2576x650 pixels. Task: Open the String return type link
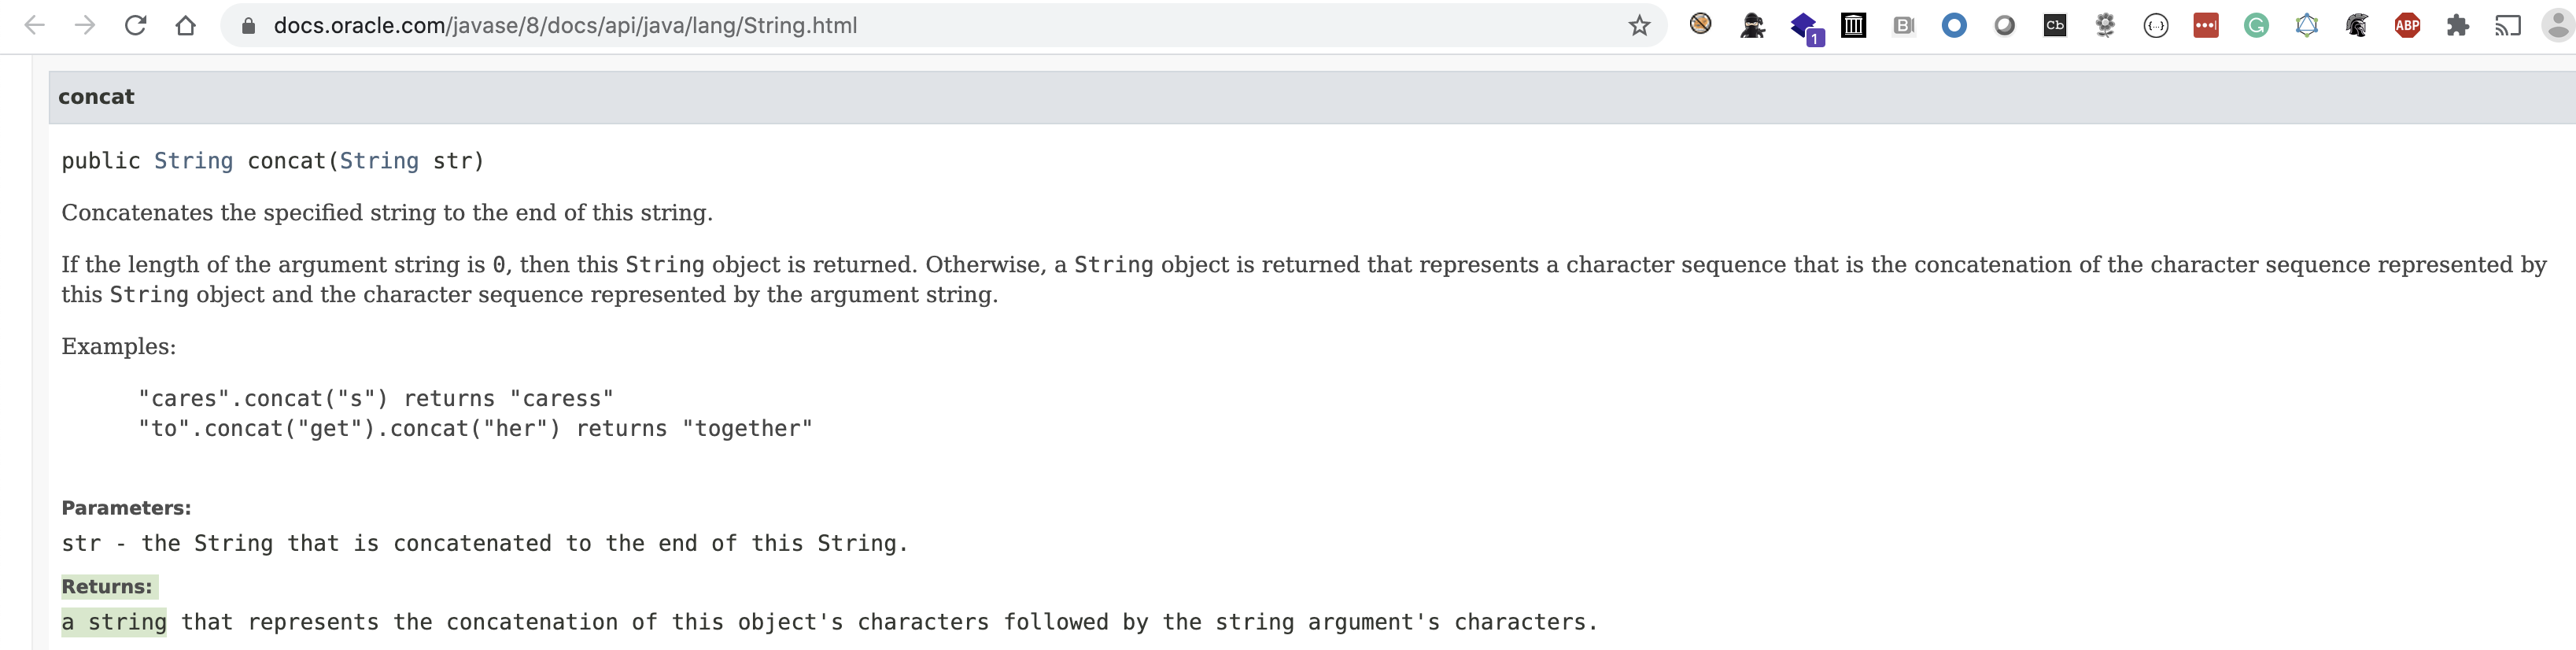point(193,161)
